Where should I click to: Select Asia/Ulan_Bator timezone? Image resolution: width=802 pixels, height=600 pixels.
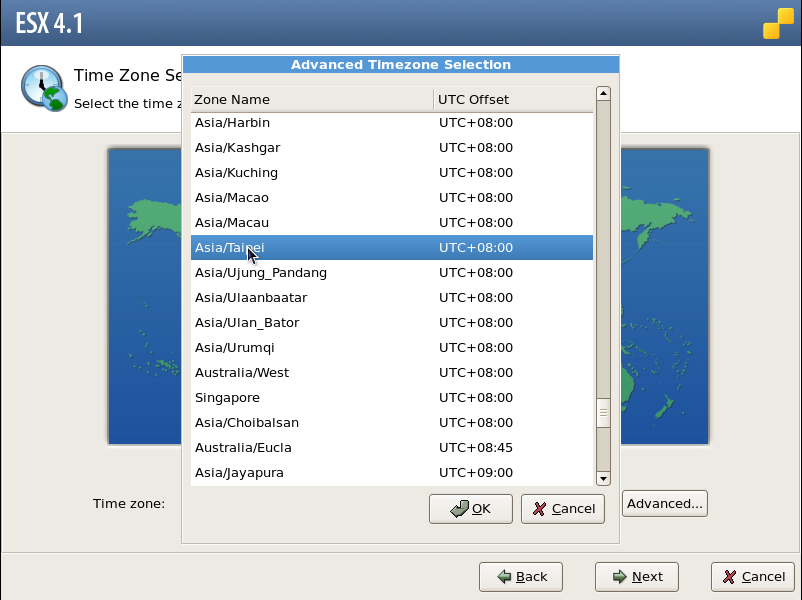392,323
